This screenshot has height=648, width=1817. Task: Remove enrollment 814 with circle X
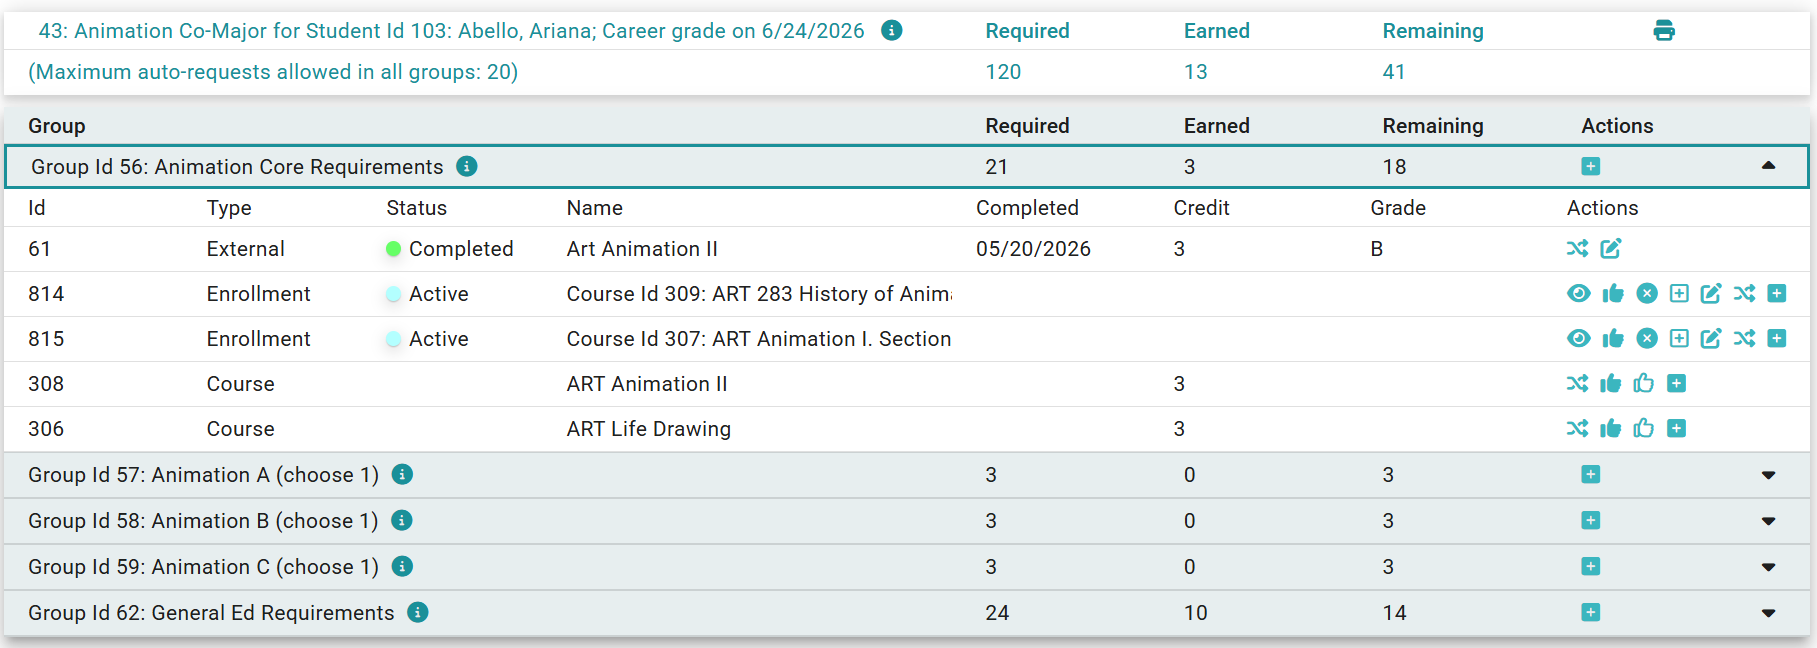[x=1647, y=293]
